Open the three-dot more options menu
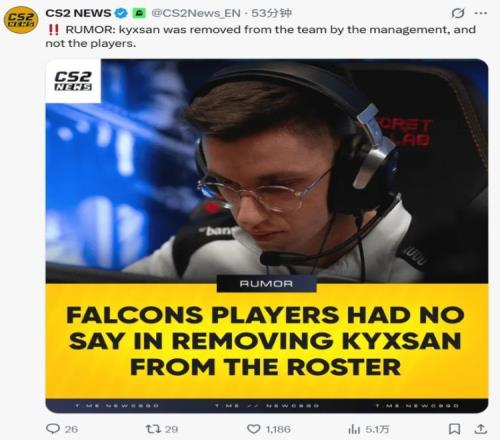The width and height of the screenshot is (500, 440). pyautogui.click(x=480, y=13)
